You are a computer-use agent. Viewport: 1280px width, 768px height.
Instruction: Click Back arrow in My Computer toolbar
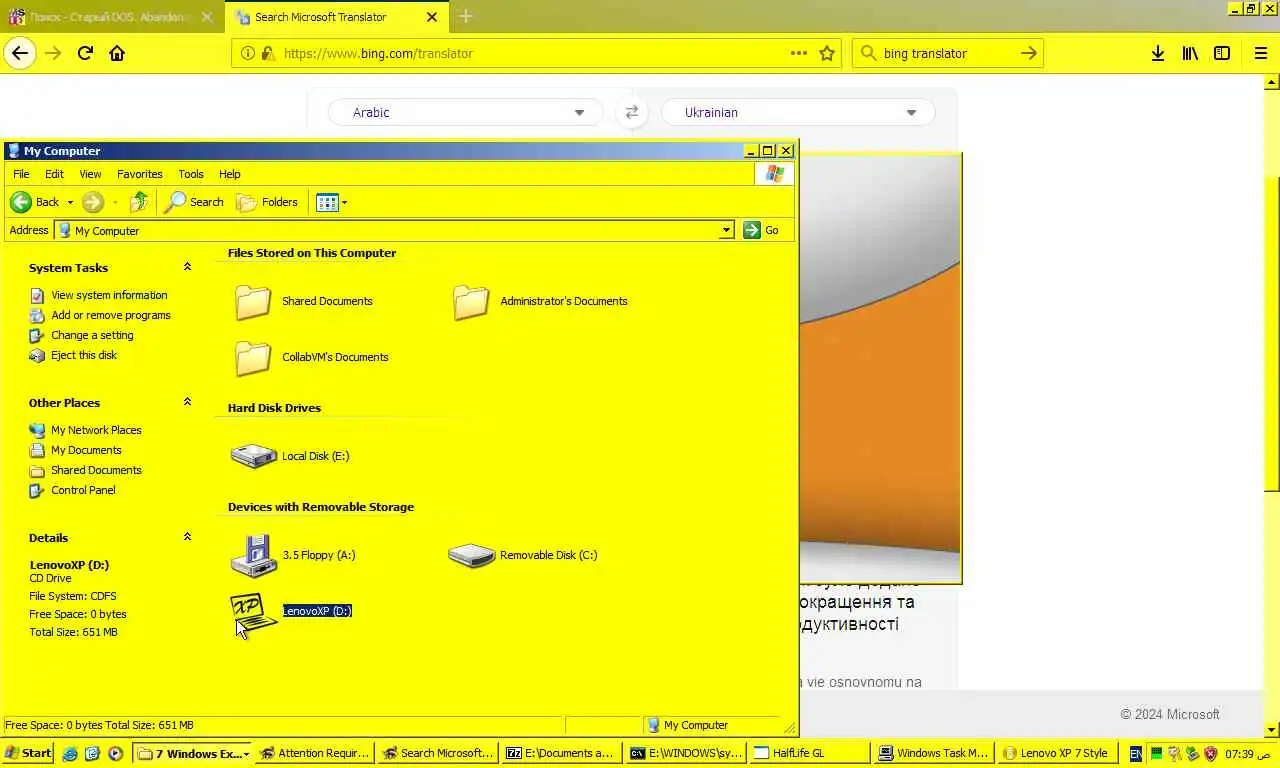click(x=21, y=202)
